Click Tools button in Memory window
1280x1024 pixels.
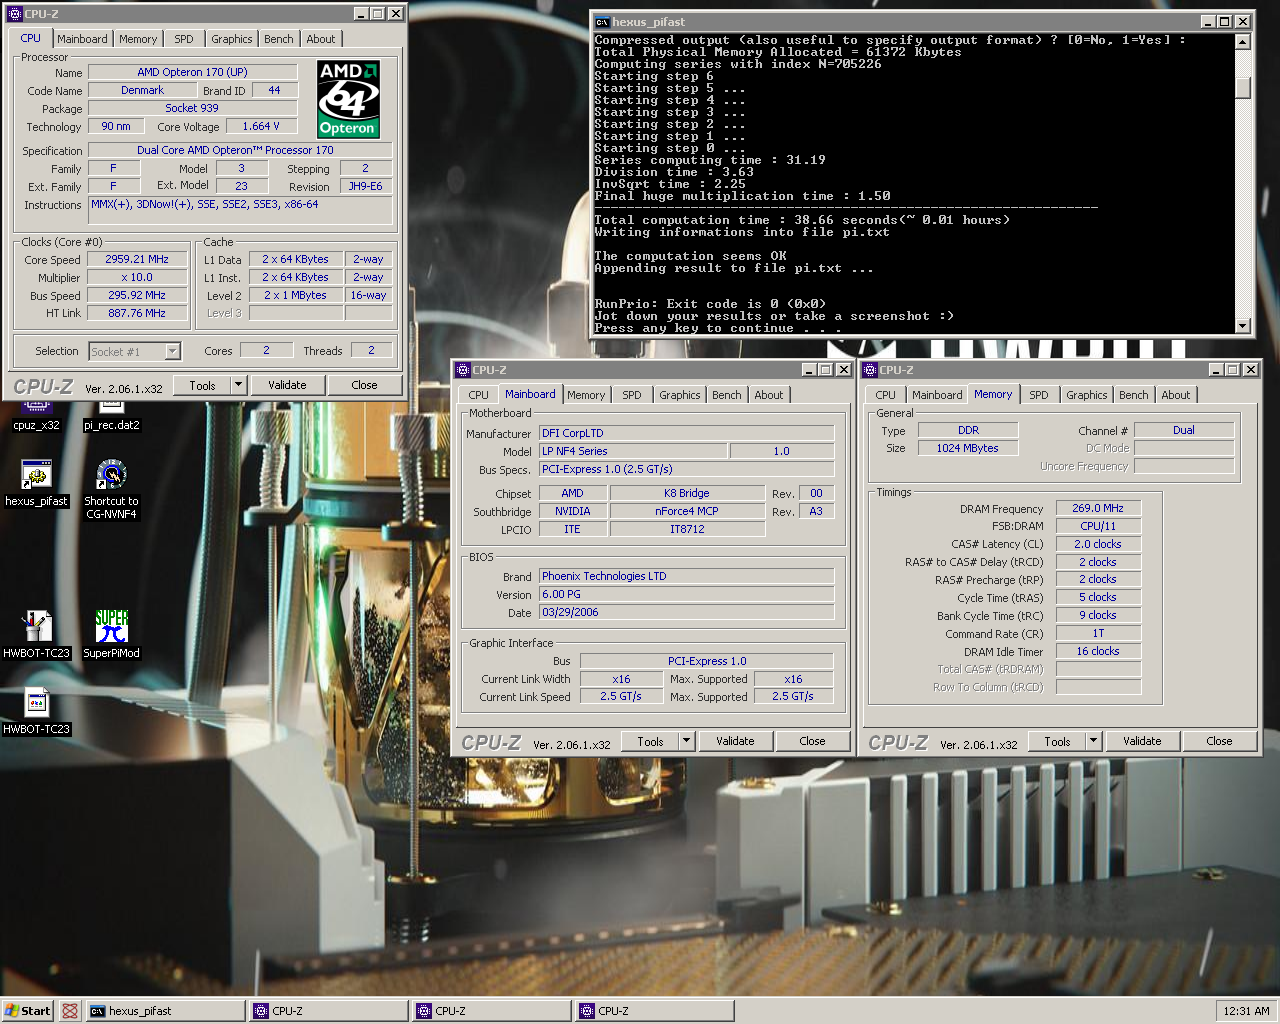1058,742
